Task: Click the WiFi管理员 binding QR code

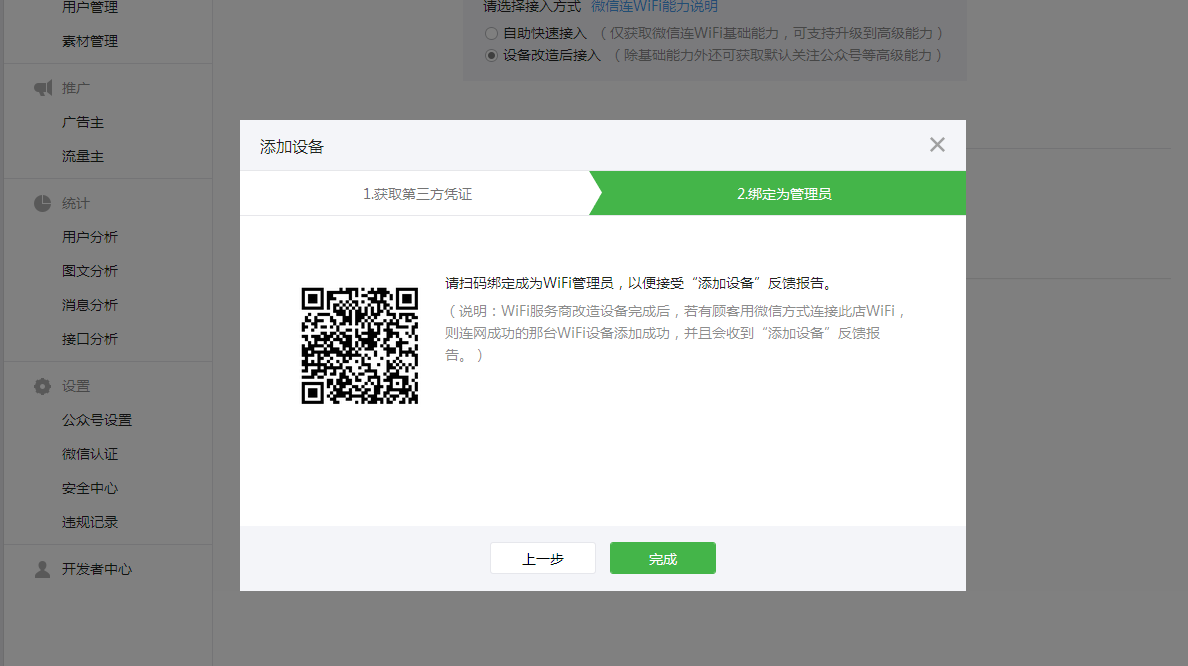Action: [359, 346]
